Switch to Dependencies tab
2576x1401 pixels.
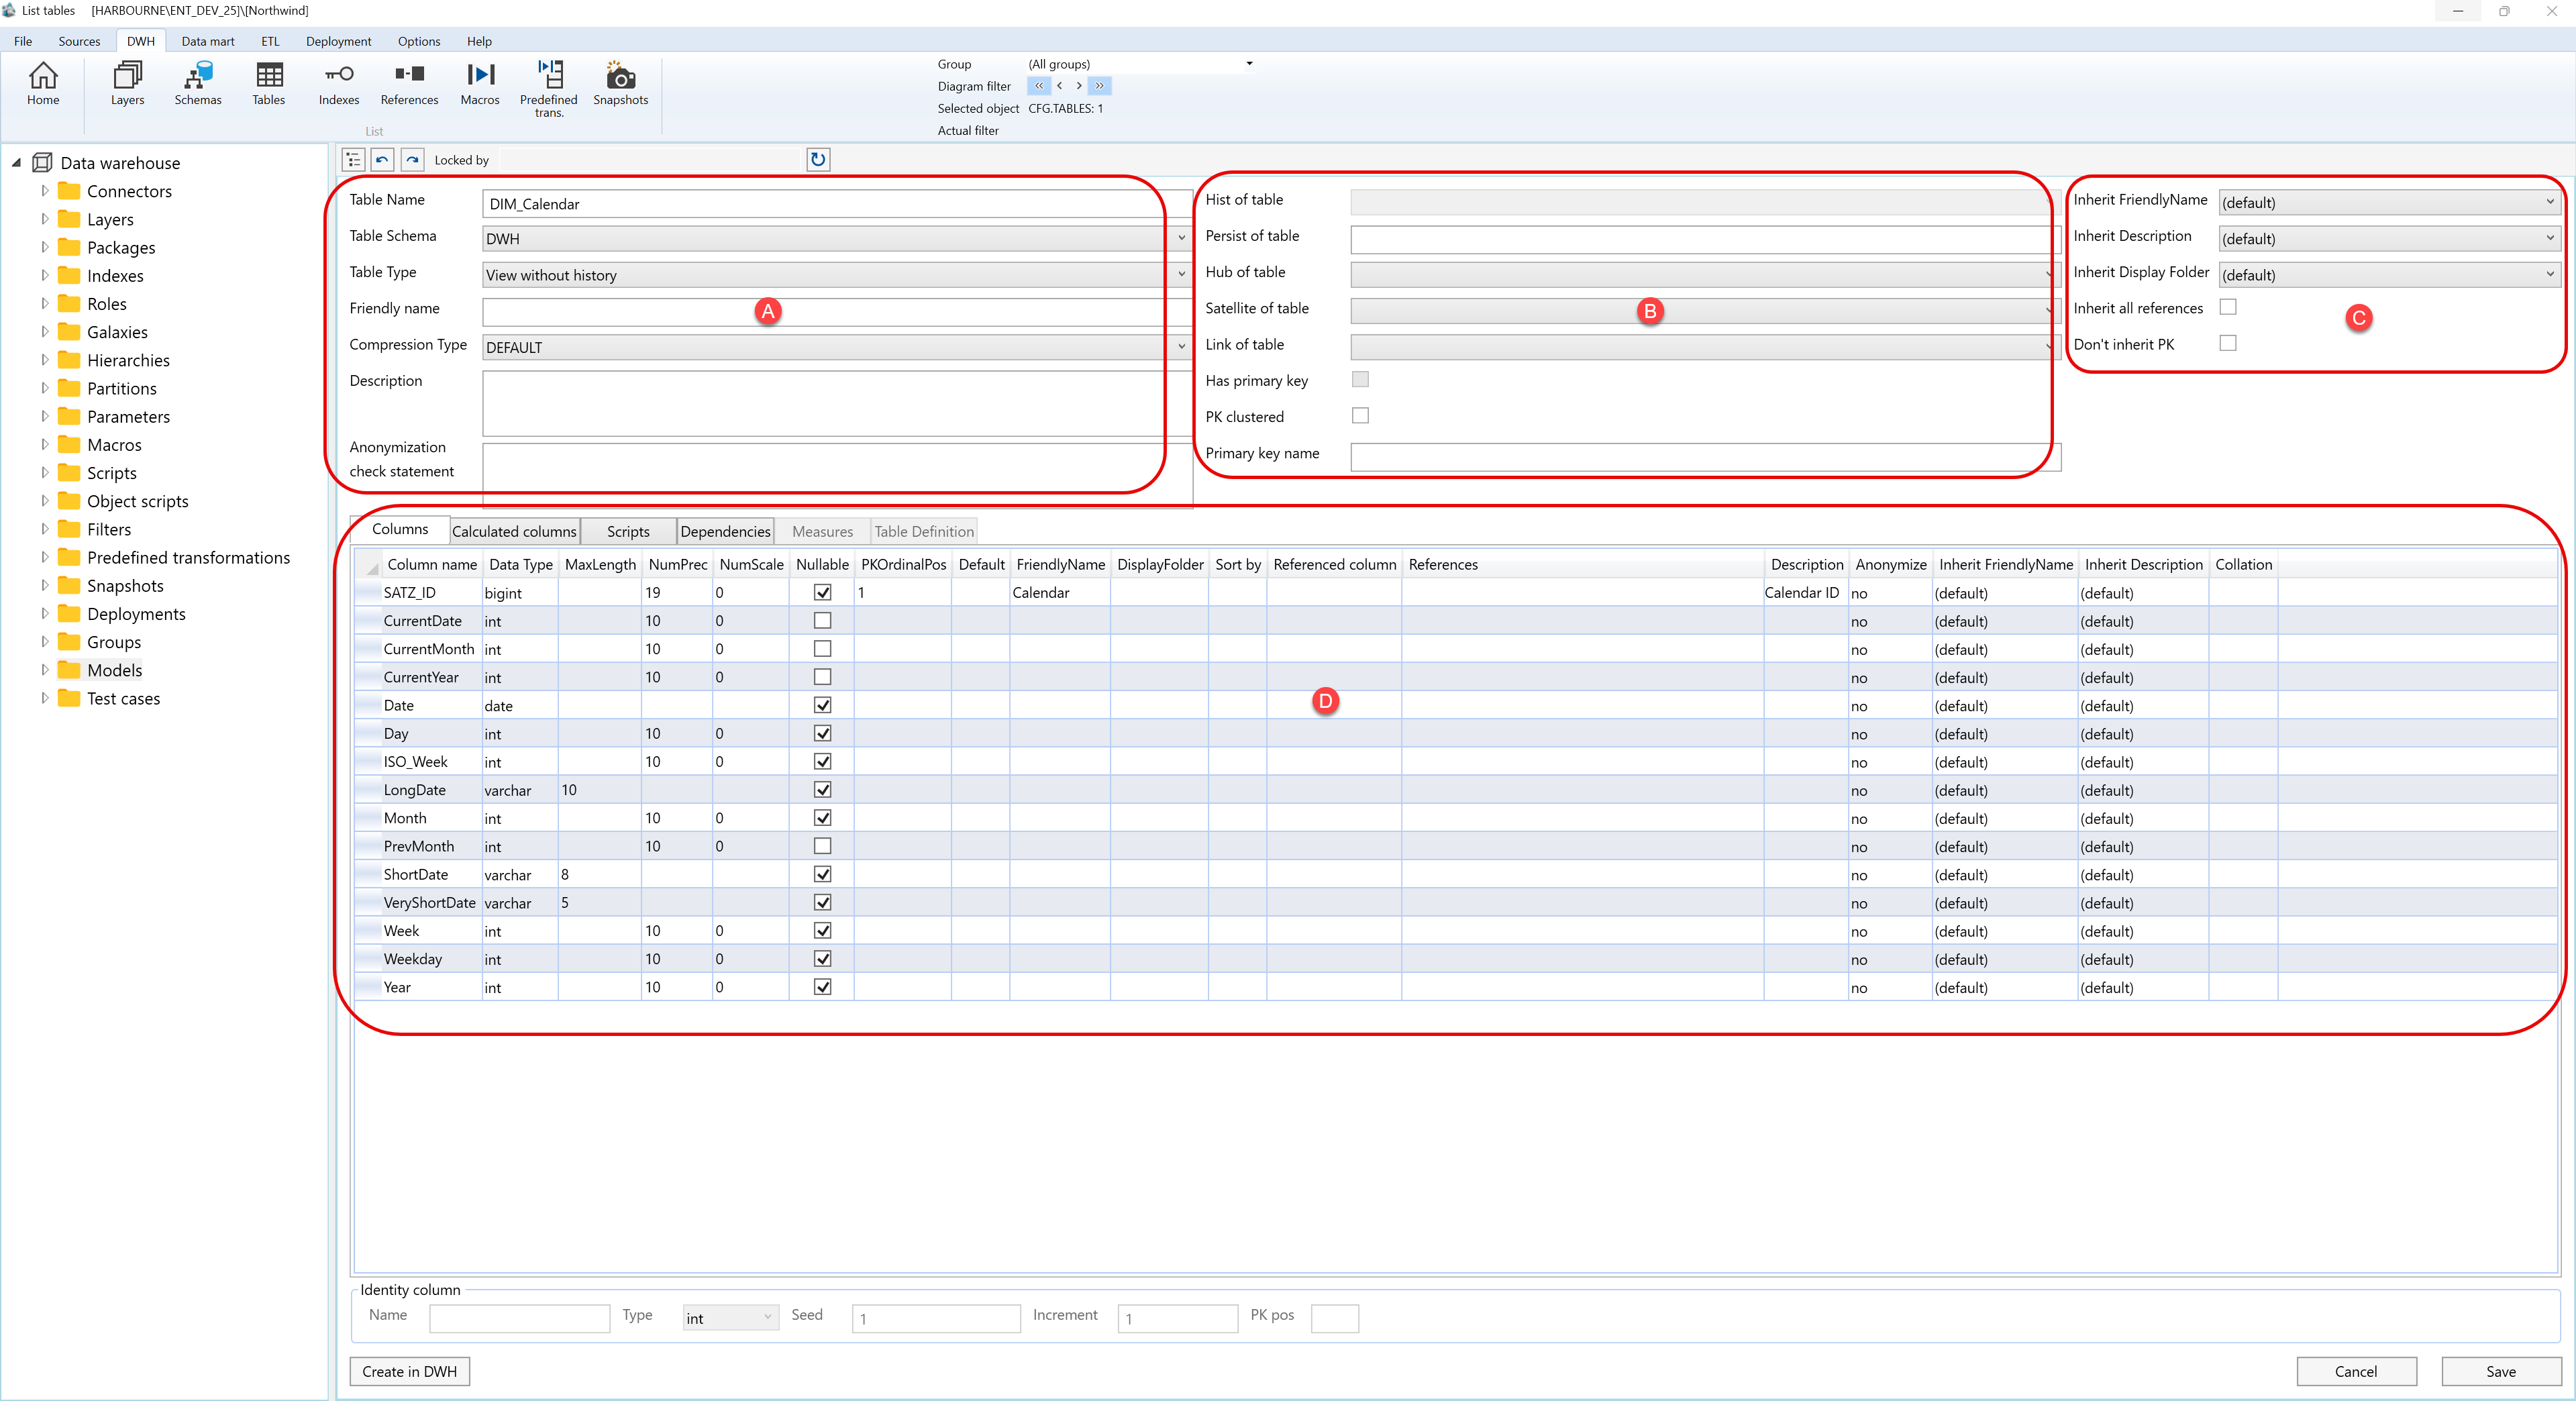pos(725,531)
